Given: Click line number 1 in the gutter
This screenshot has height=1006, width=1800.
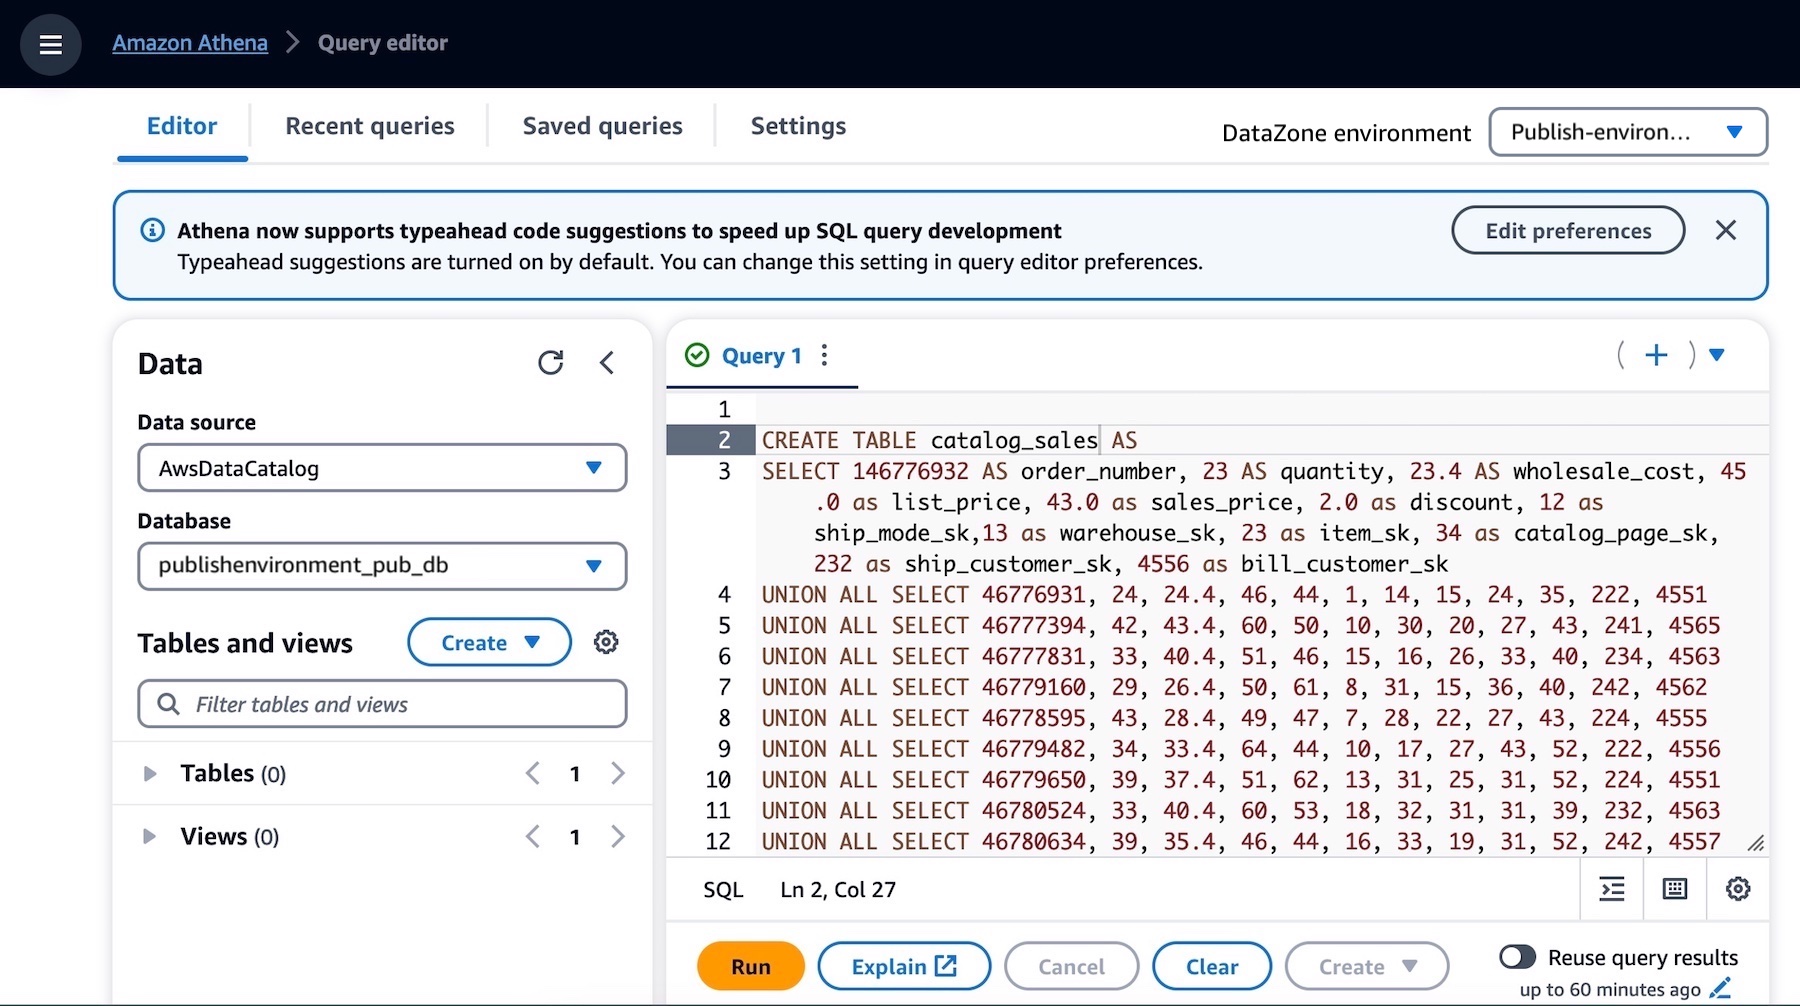Looking at the screenshot, I should coord(724,409).
